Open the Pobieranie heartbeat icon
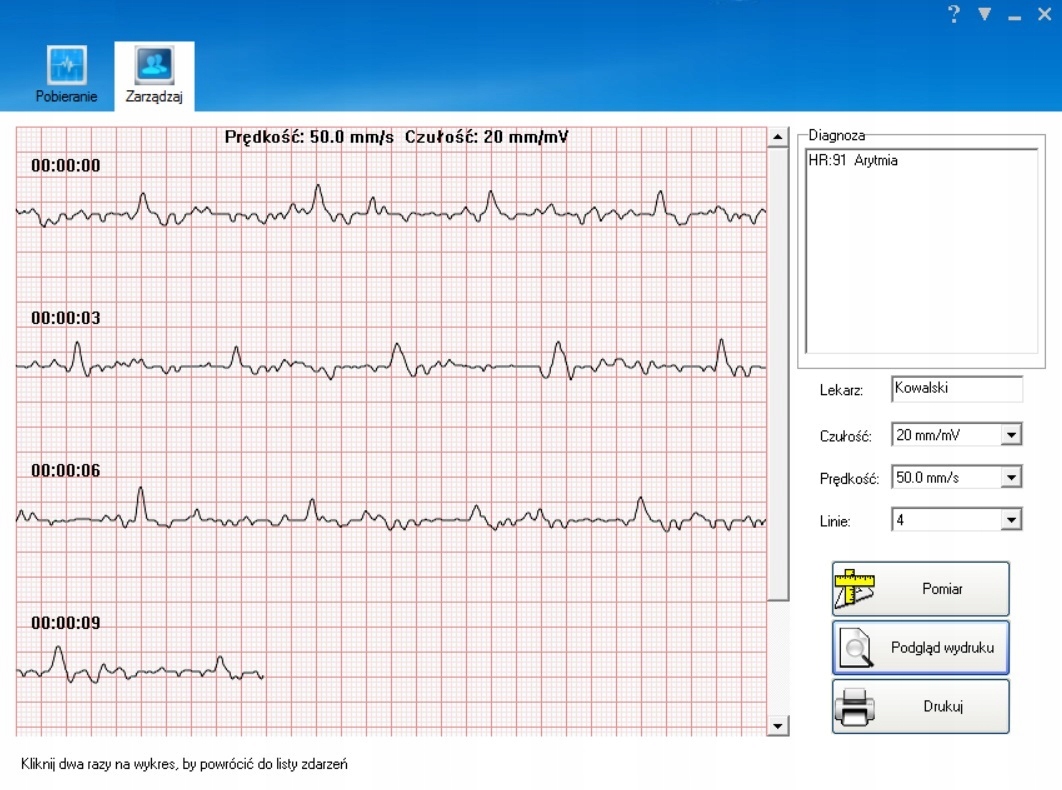Image resolution: width=1062 pixels, height=790 pixels. point(66,65)
